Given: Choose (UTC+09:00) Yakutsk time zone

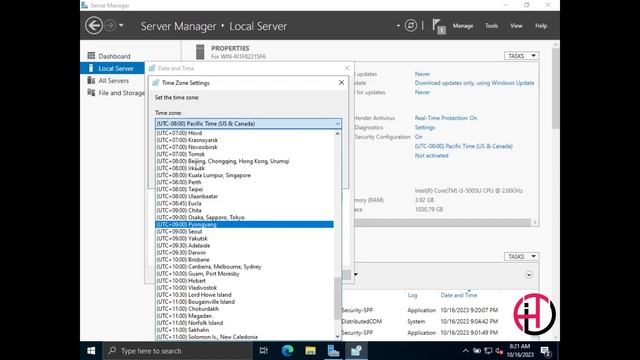Looking at the screenshot, I should pyautogui.click(x=245, y=238).
